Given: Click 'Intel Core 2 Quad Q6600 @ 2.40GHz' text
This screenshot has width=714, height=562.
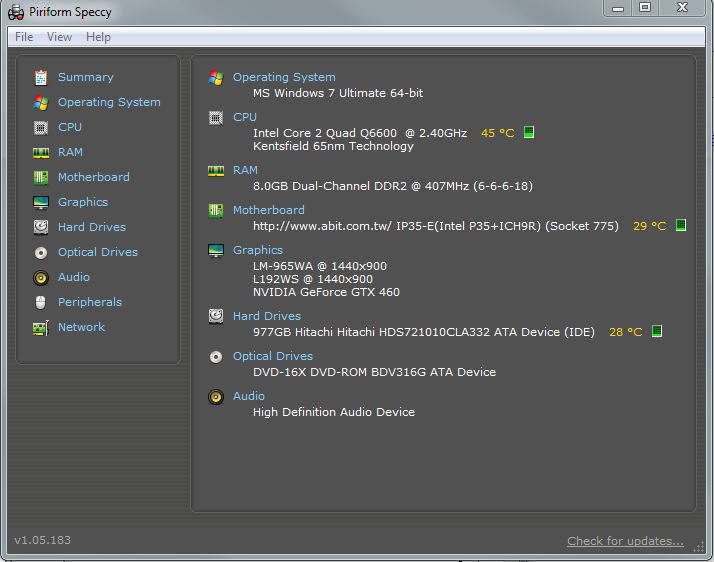Looking at the screenshot, I should (360, 133).
